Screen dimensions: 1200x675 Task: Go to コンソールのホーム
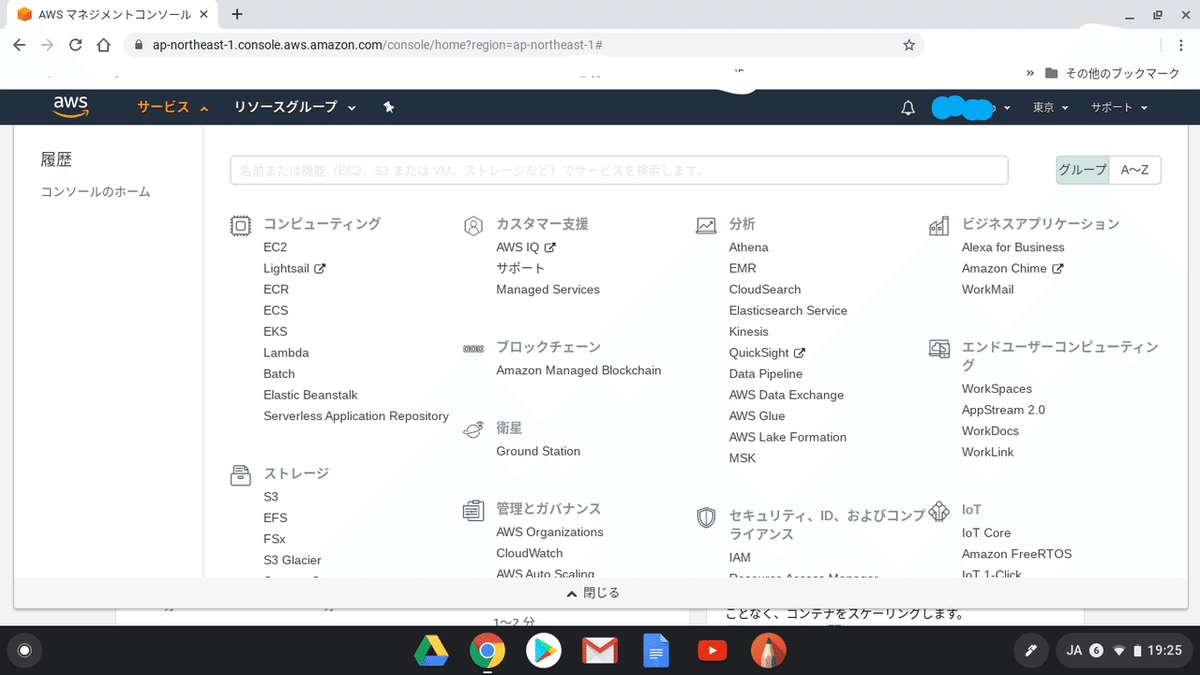pyautogui.click(x=96, y=191)
